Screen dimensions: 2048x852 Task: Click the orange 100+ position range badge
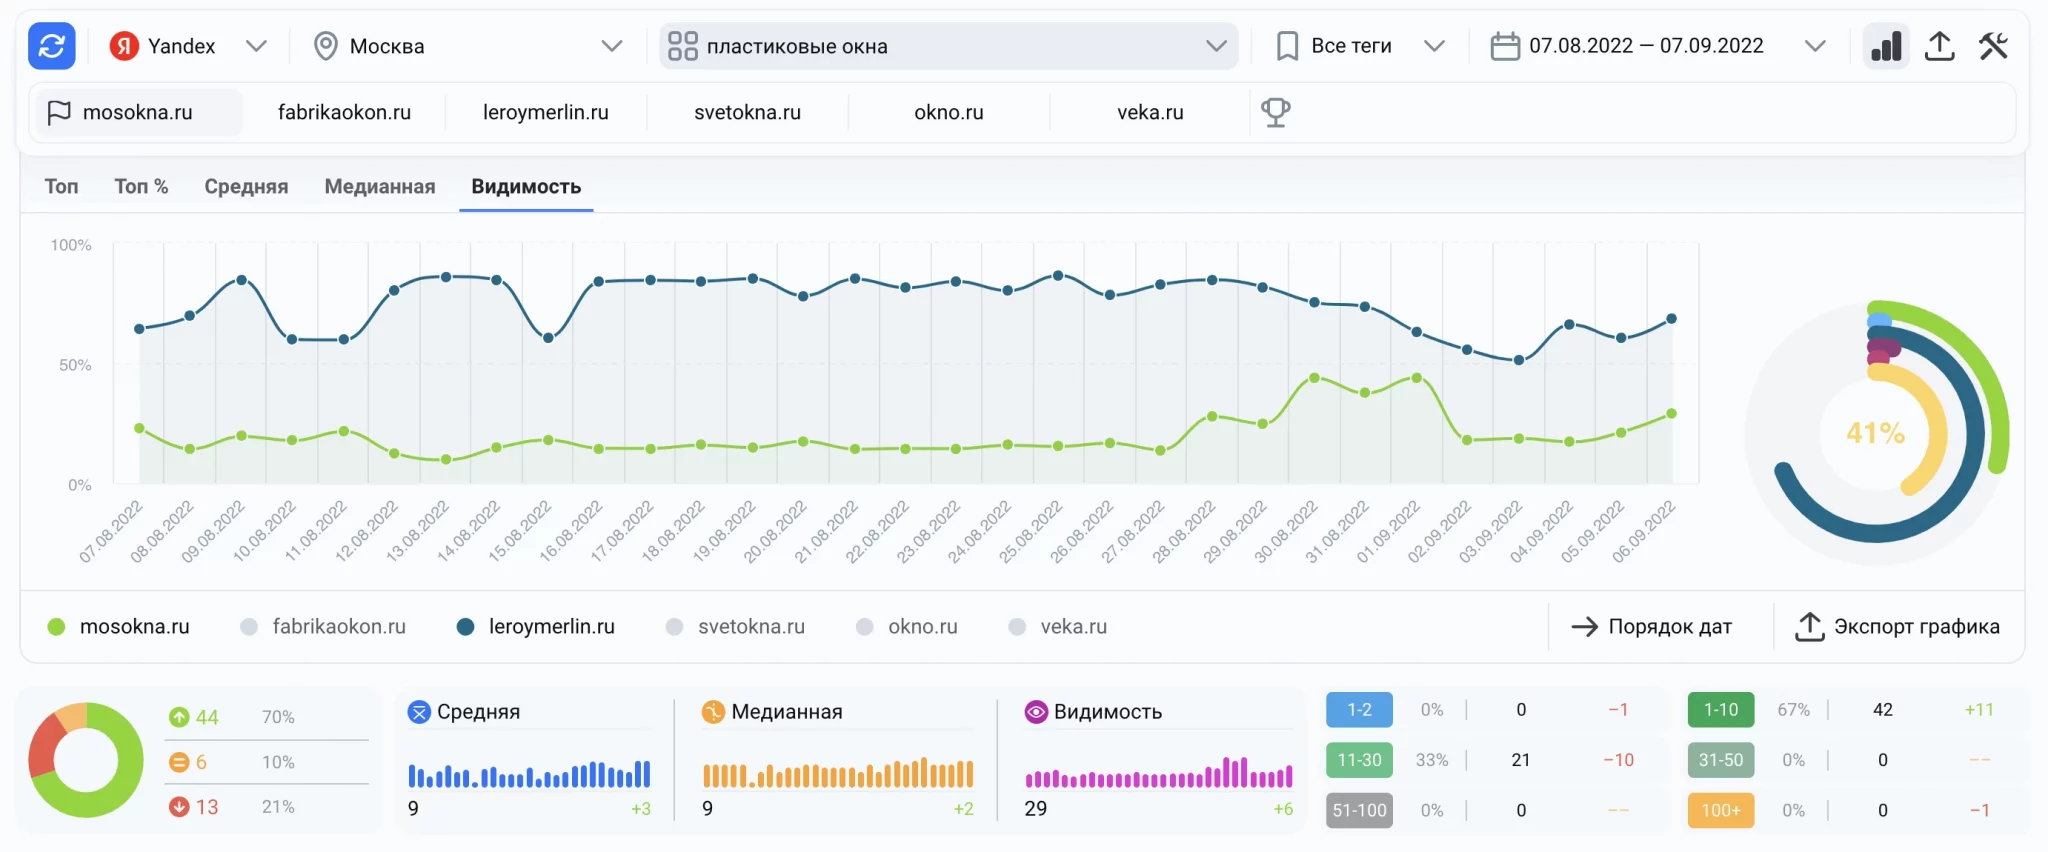(x=1721, y=810)
